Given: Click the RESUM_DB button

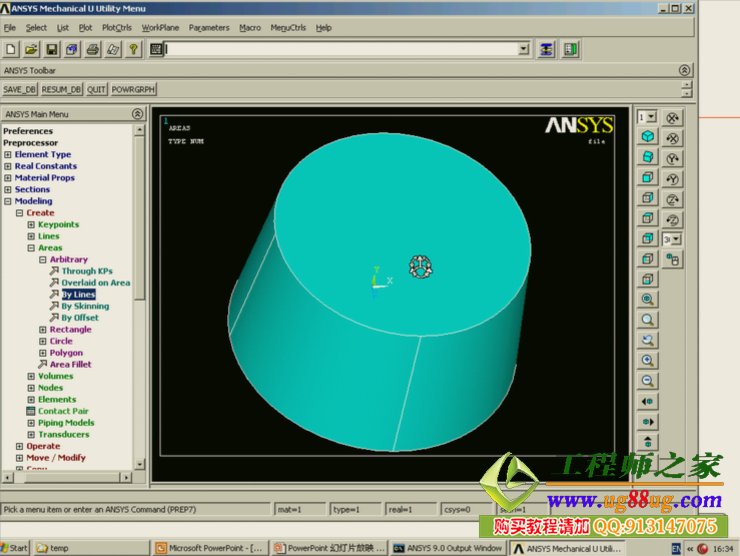Looking at the screenshot, I should 61,89.
